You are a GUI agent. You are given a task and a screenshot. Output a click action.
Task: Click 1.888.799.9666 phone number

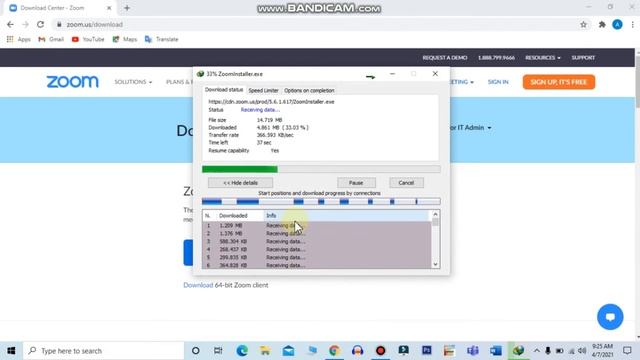pyautogui.click(x=496, y=58)
